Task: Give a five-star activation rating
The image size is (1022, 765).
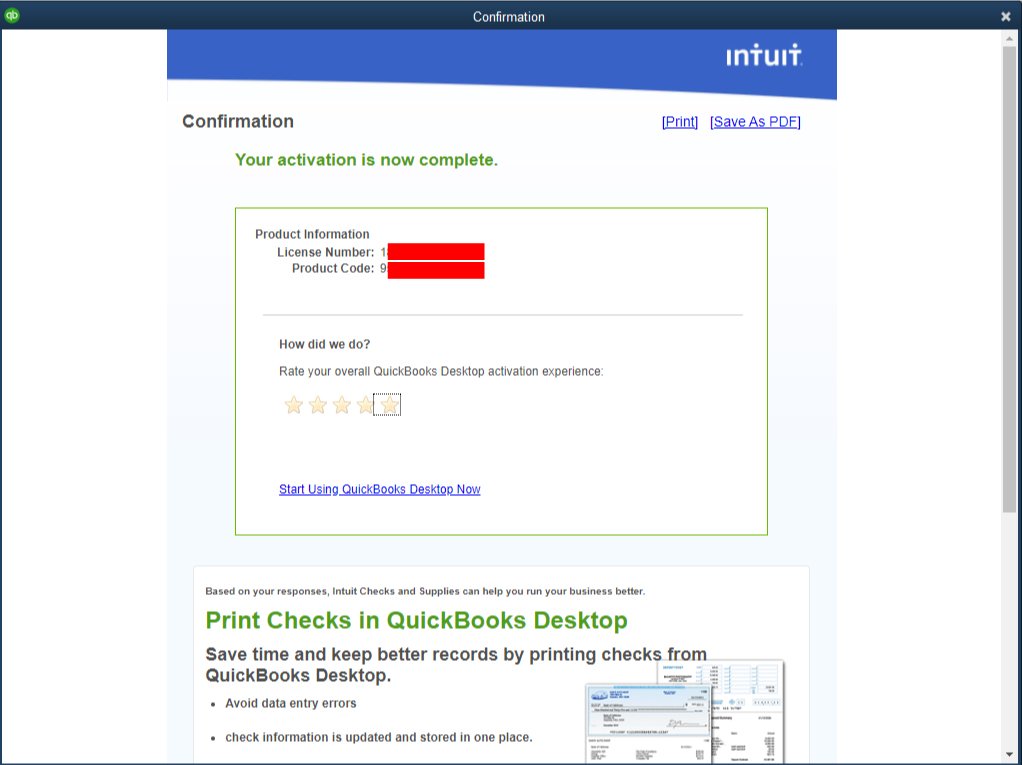Action: pyautogui.click(x=389, y=405)
